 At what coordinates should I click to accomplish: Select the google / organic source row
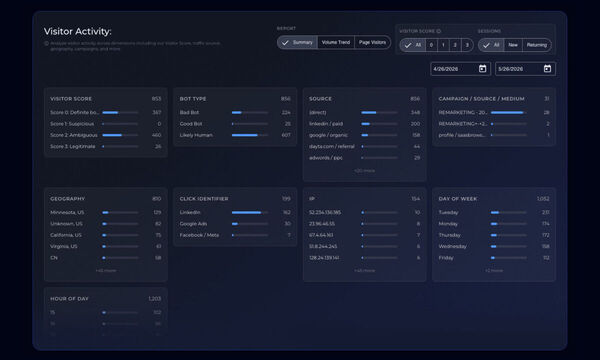coord(364,135)
